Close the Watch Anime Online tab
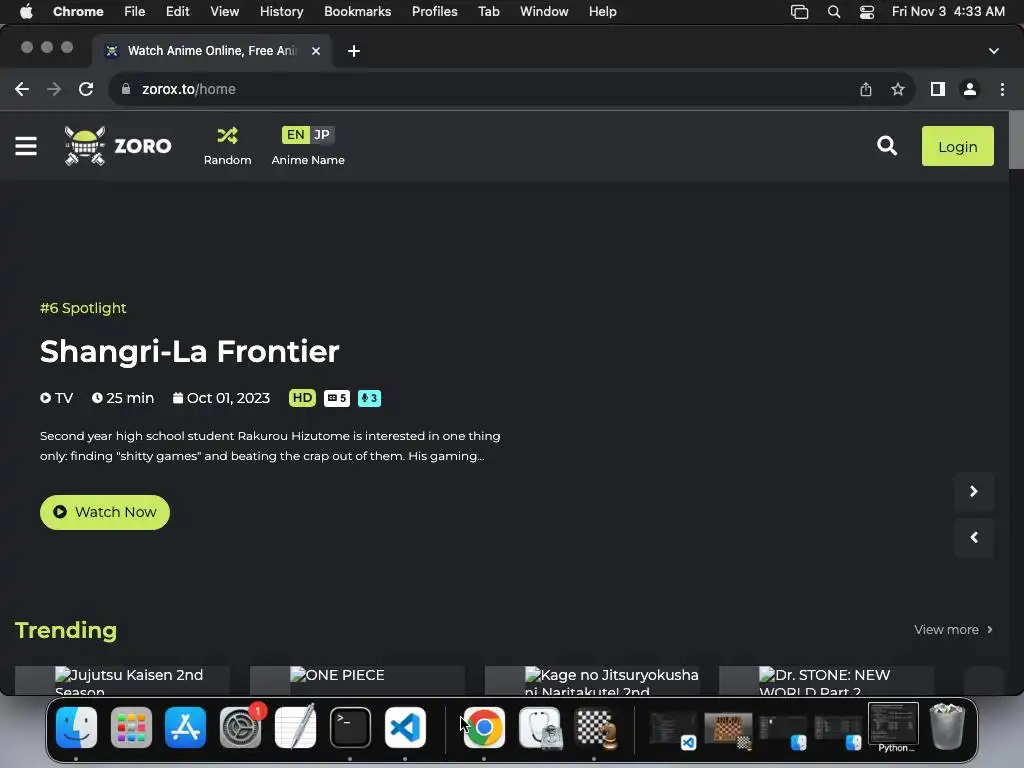 point(315,51)
